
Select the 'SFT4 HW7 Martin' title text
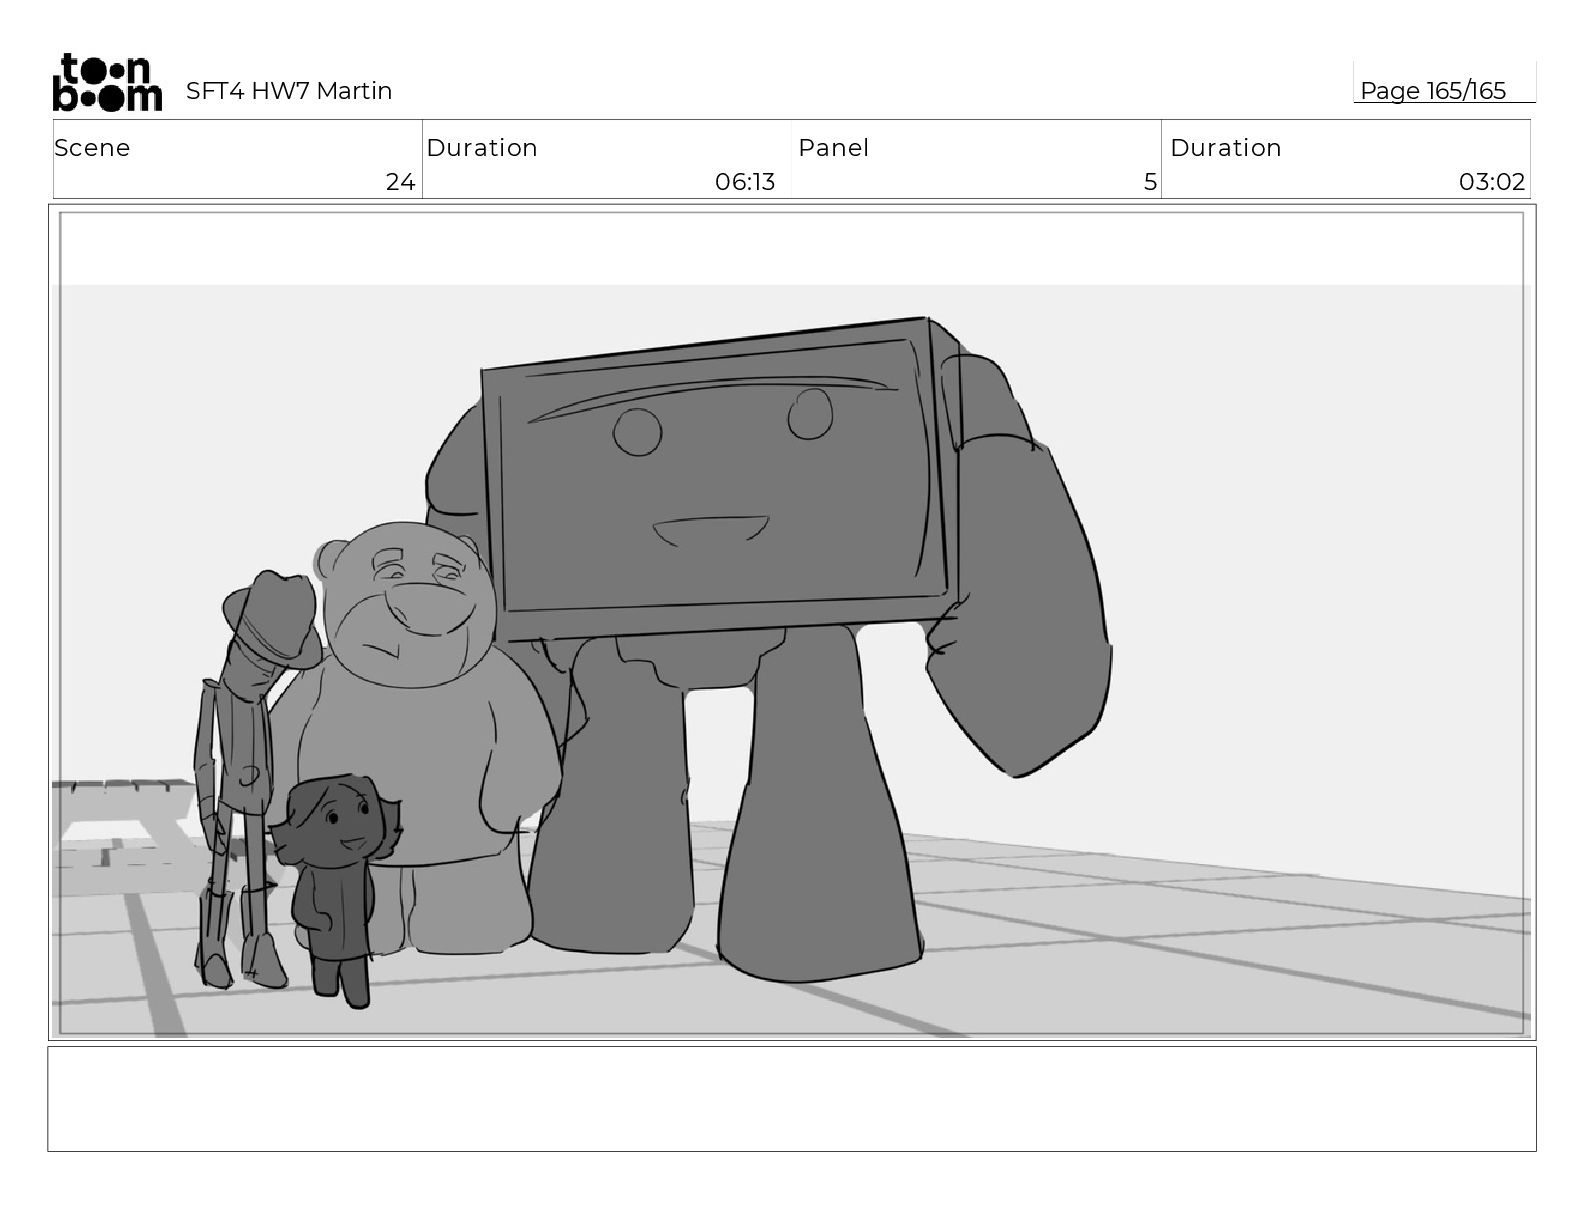(289, 91)
